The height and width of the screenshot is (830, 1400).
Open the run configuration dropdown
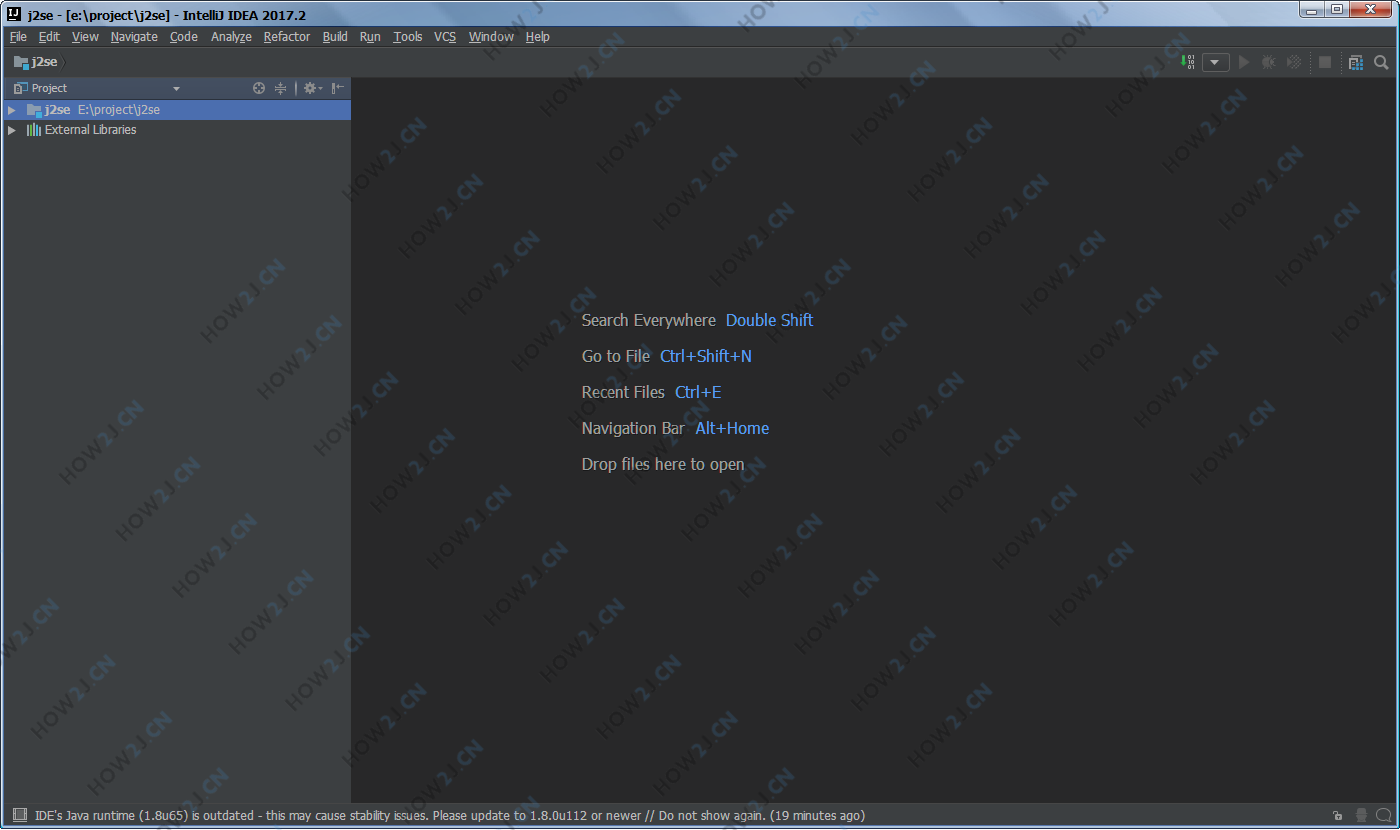pyautogui.click(x=1215, y=62)
